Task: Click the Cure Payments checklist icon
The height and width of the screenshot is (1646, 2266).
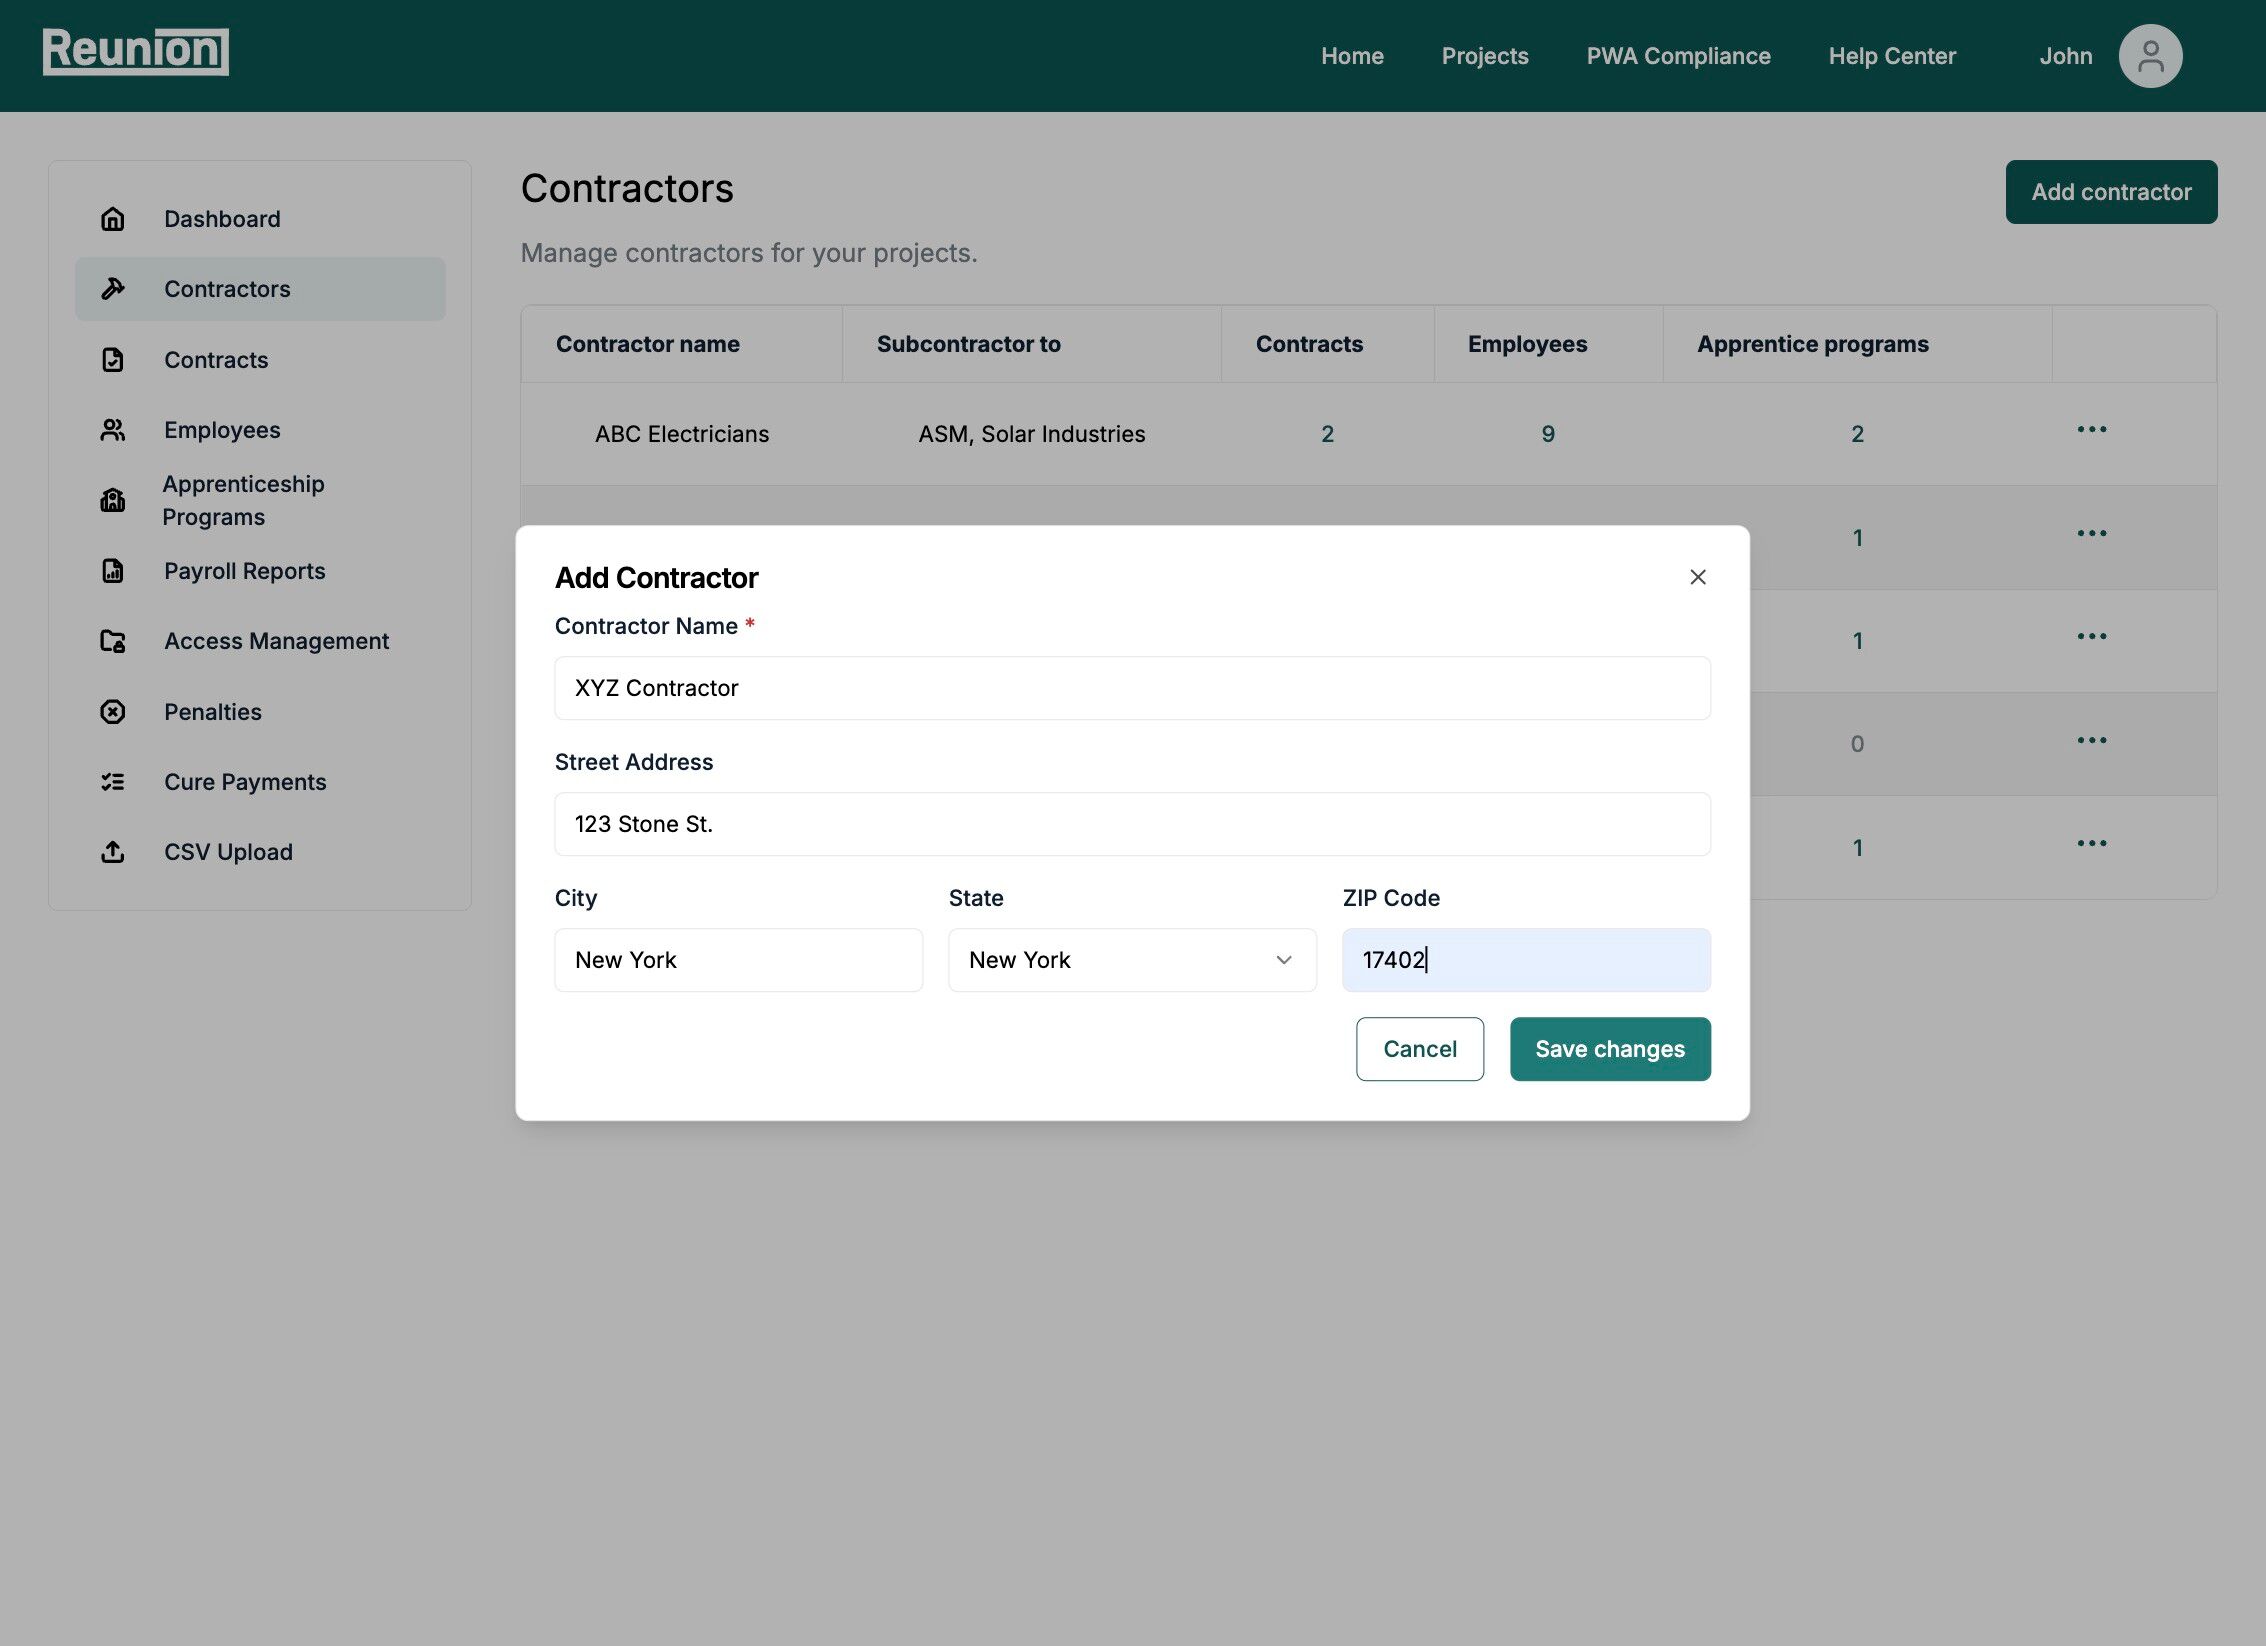Action: [x=113, y=782]
